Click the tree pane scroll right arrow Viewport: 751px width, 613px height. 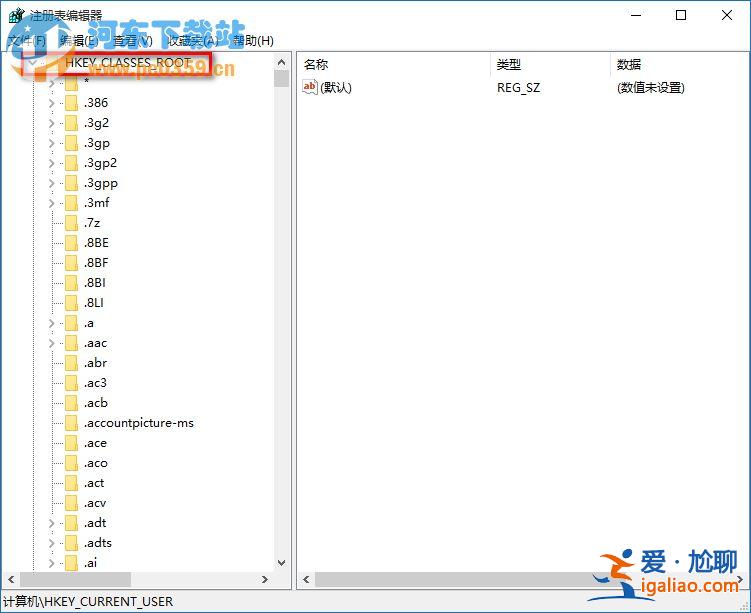[264, 579]
